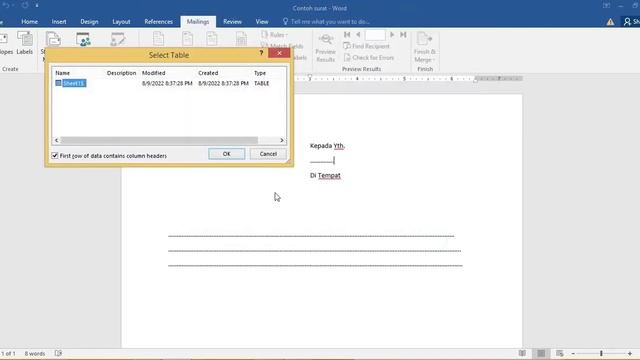
Task: Click the Di Tempat text in document
Action: pyautogui.click(x=325, y=176)
